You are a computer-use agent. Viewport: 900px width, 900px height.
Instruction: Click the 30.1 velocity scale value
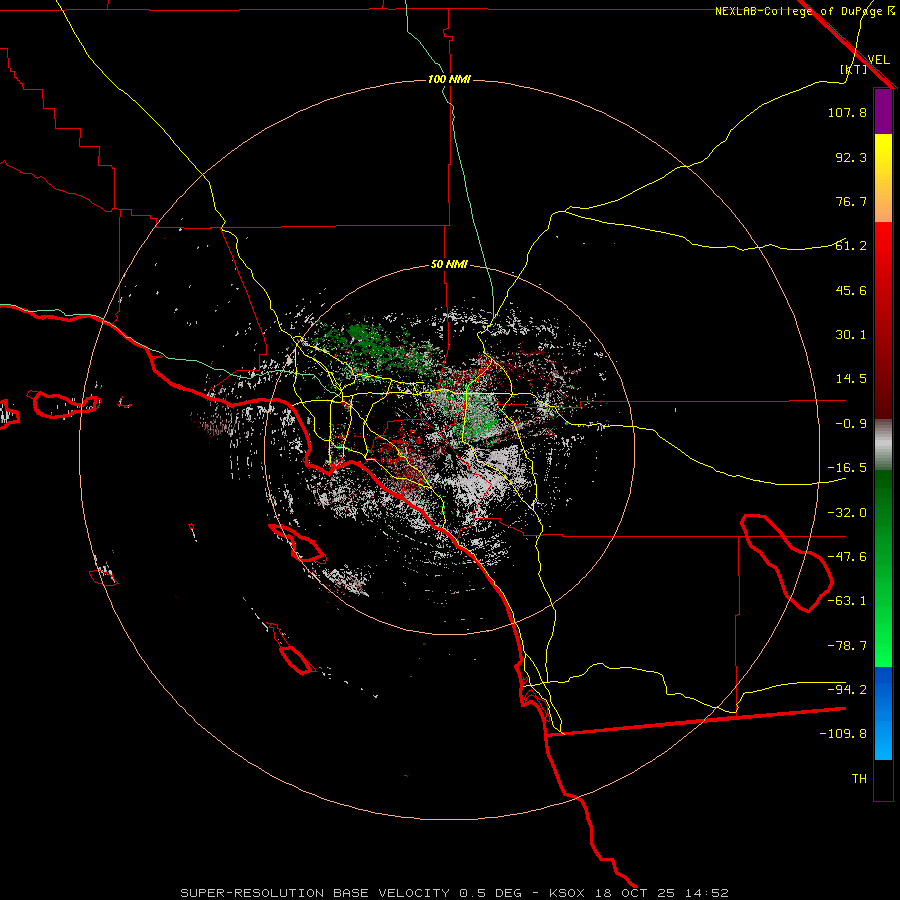coord(851,335)
